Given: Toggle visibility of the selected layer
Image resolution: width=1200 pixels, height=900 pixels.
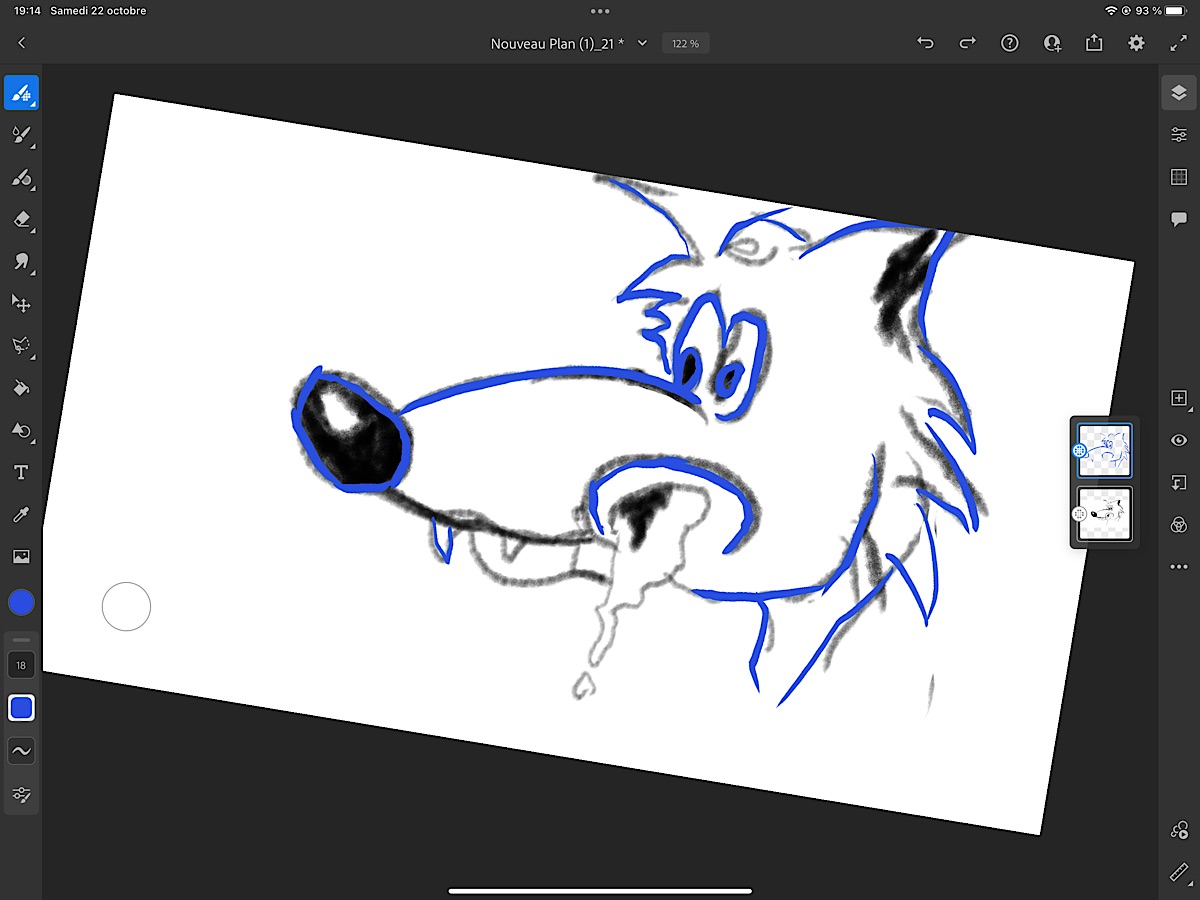Looking at the screenshot, I should pos(1178,440).
